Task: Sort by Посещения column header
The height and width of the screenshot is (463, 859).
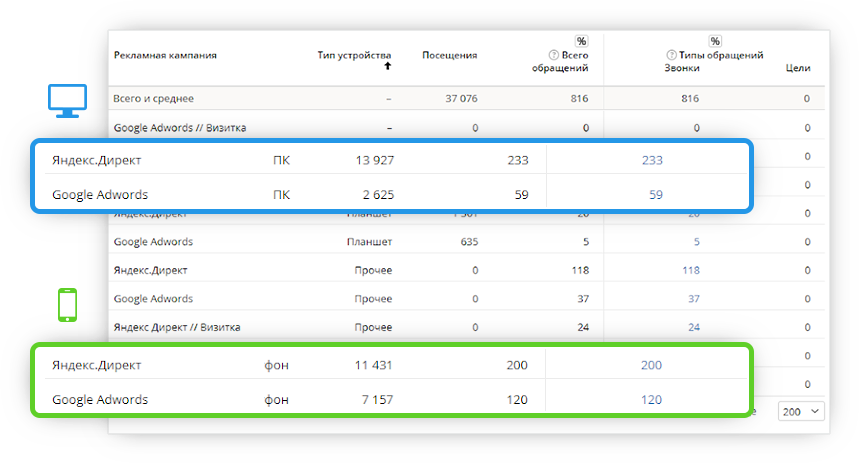Action: [x=449, y=55]
